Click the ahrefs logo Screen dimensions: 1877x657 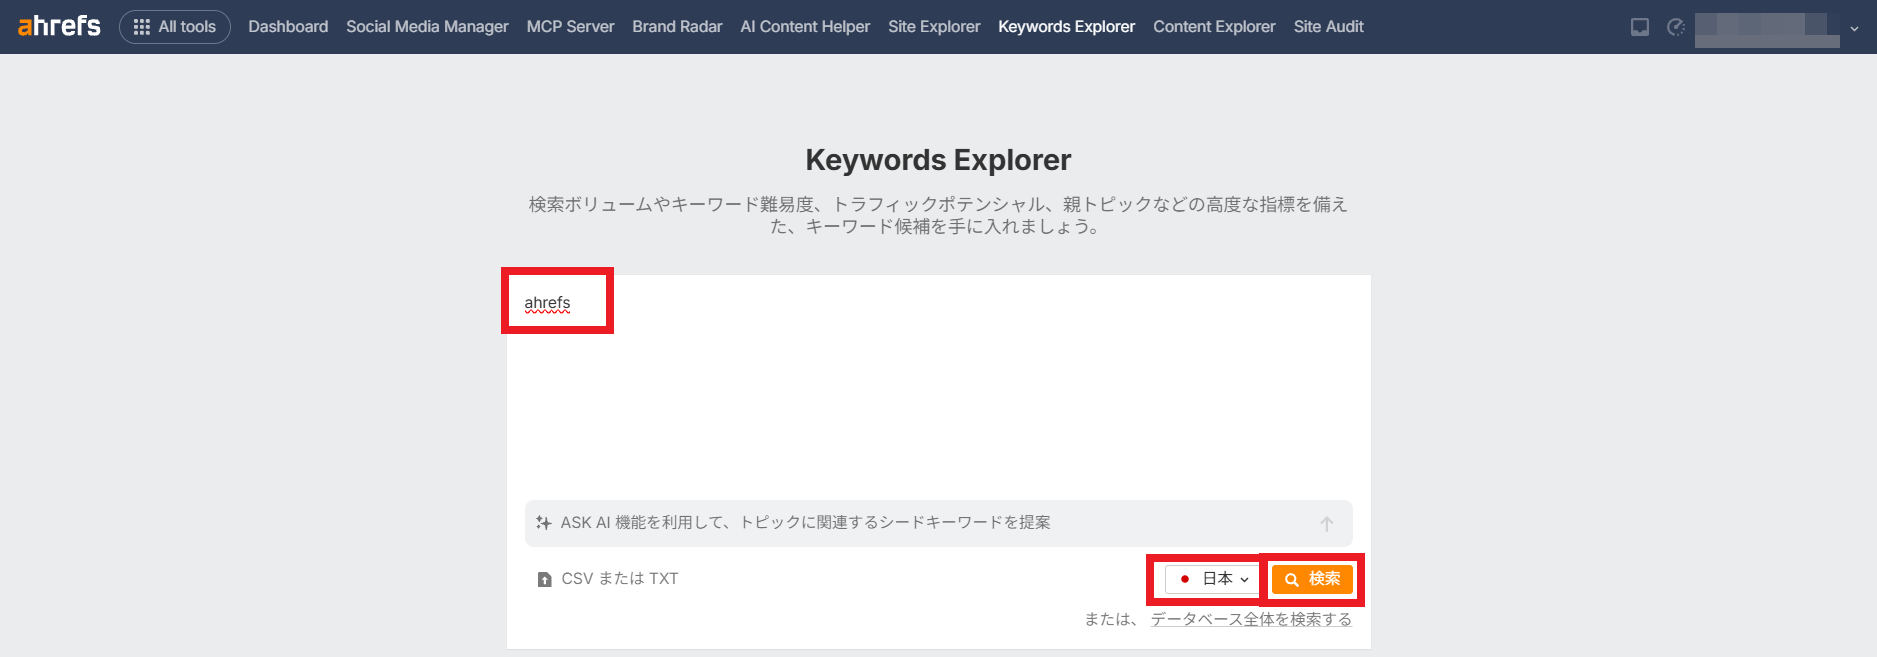pos(59,26)
